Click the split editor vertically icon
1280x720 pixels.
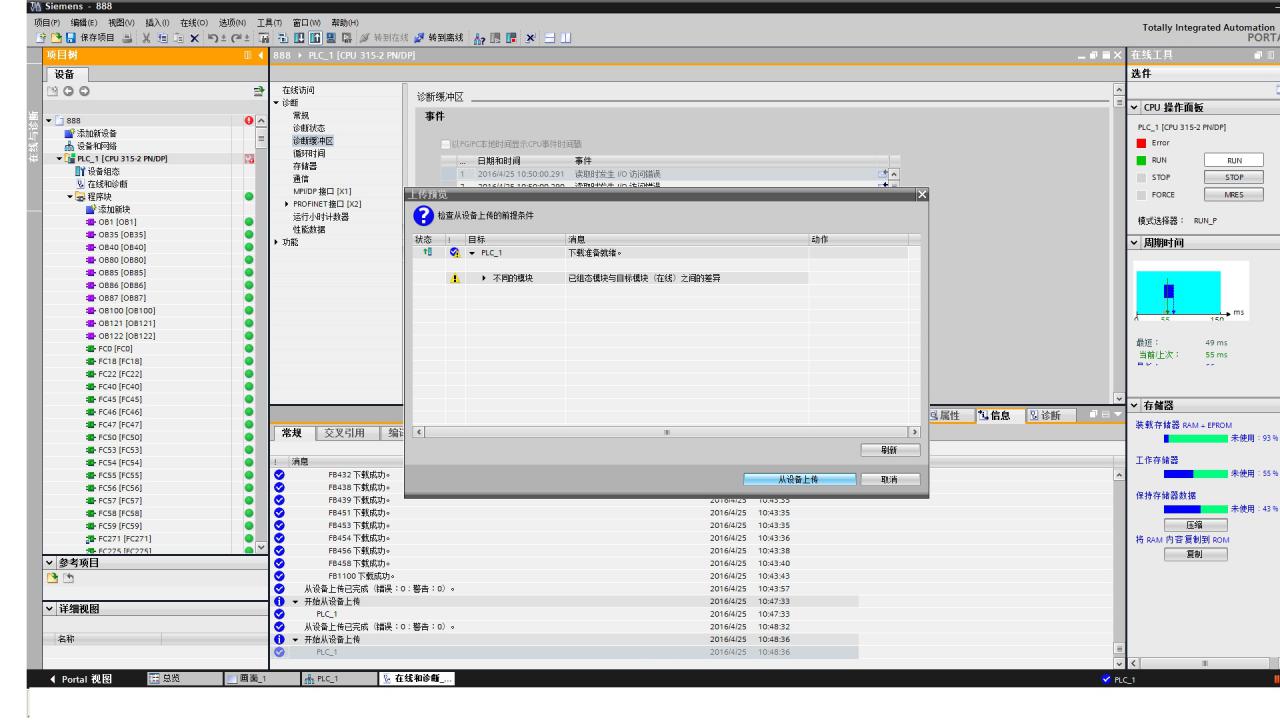coord(565,38)
